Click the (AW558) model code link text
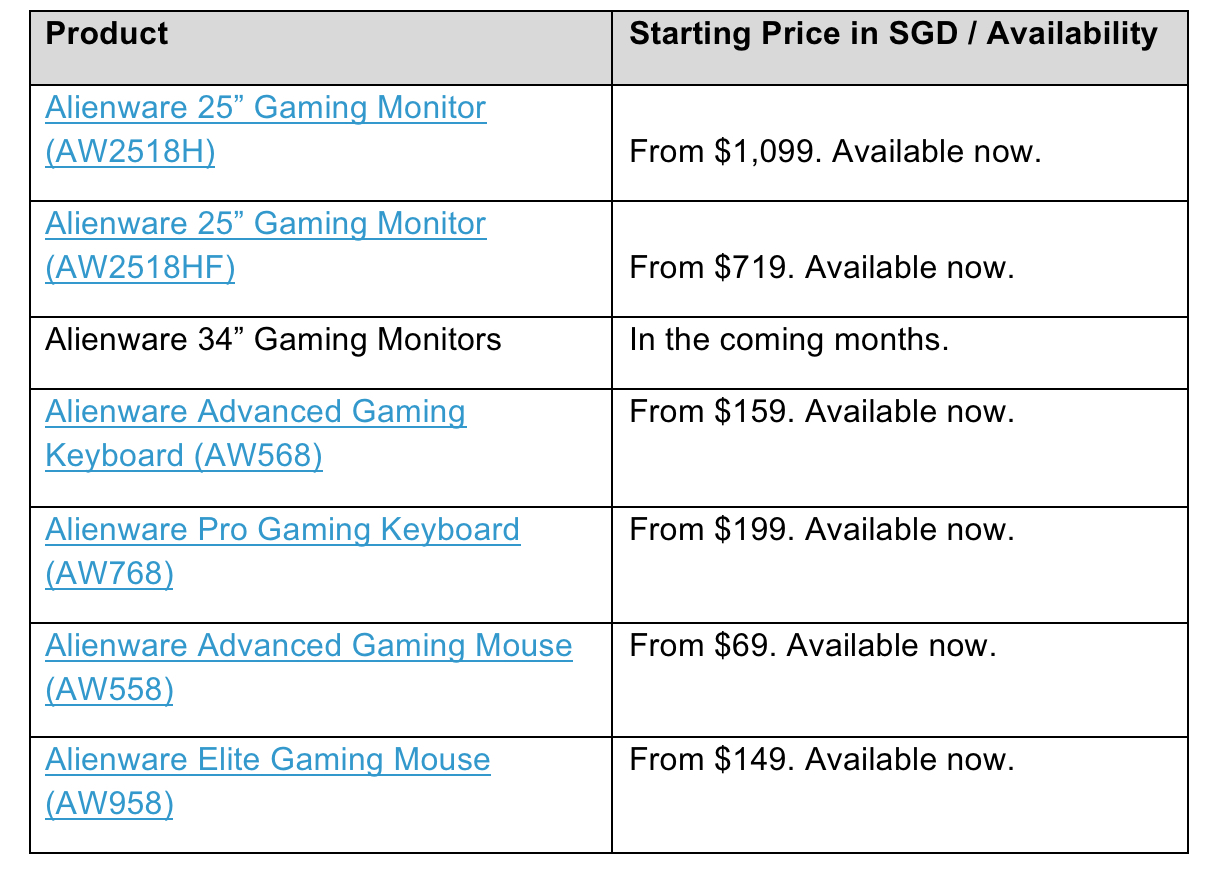This screenshot has width=1208, height=871. tap(109, 690)
